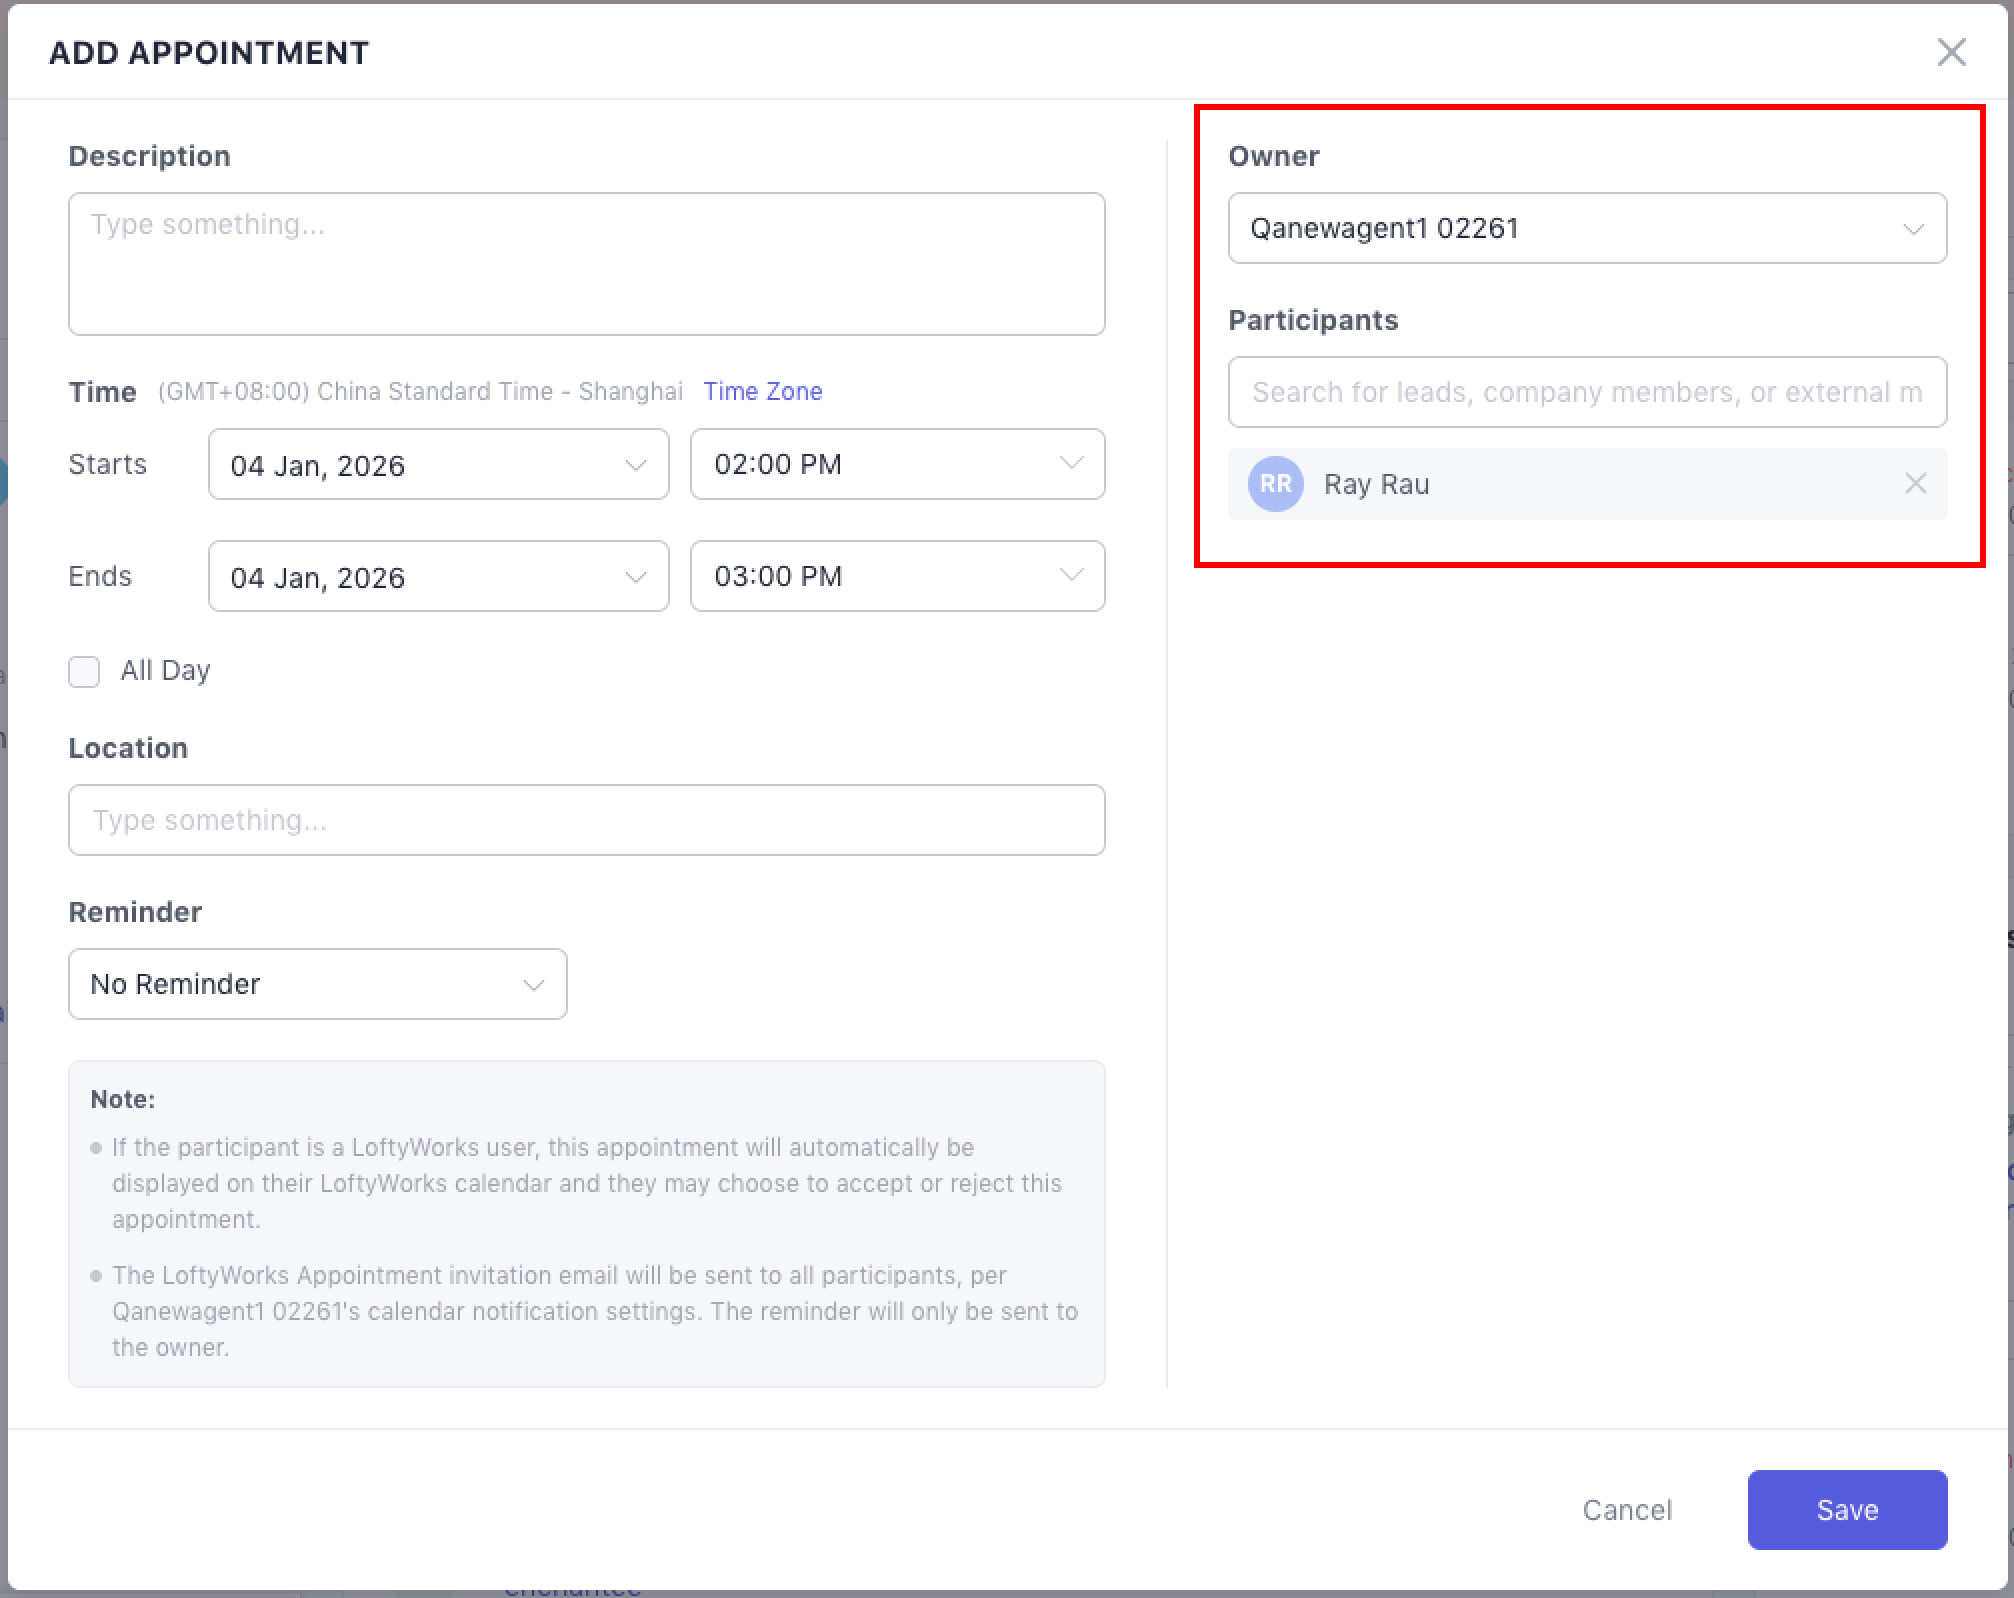This screenshot has width=2014, height=1598.
Task: Remove participant Ray Rau
Action: [x=1915, y=484]
